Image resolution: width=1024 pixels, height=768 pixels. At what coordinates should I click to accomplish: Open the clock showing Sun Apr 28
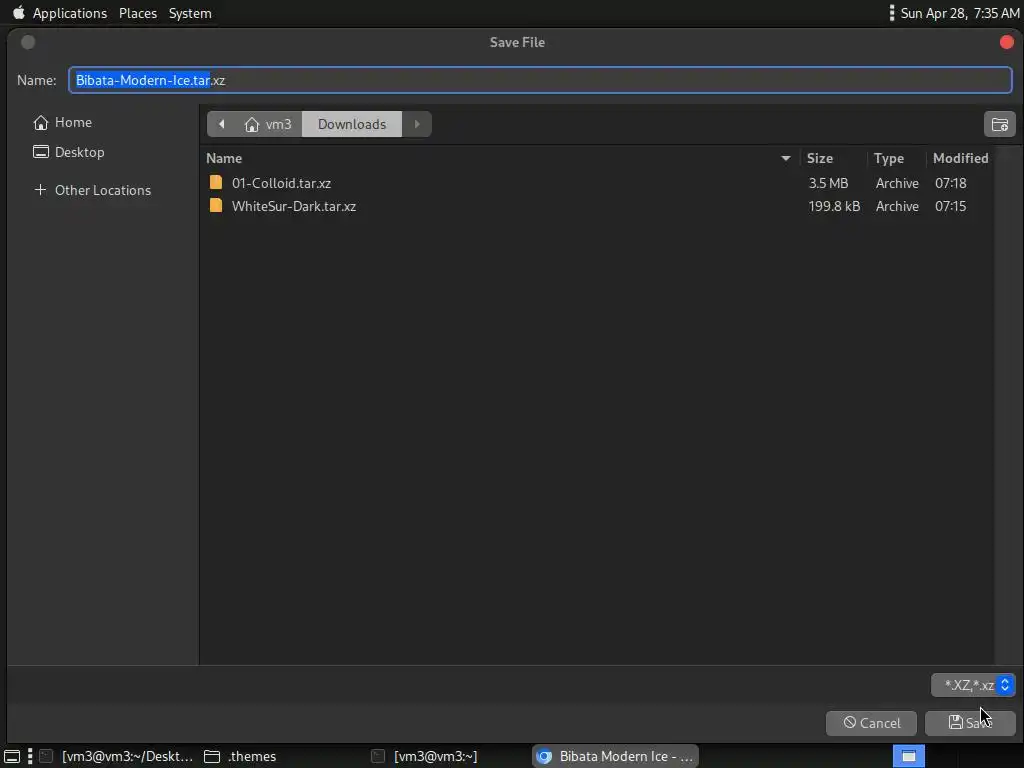tap(960, 13)
